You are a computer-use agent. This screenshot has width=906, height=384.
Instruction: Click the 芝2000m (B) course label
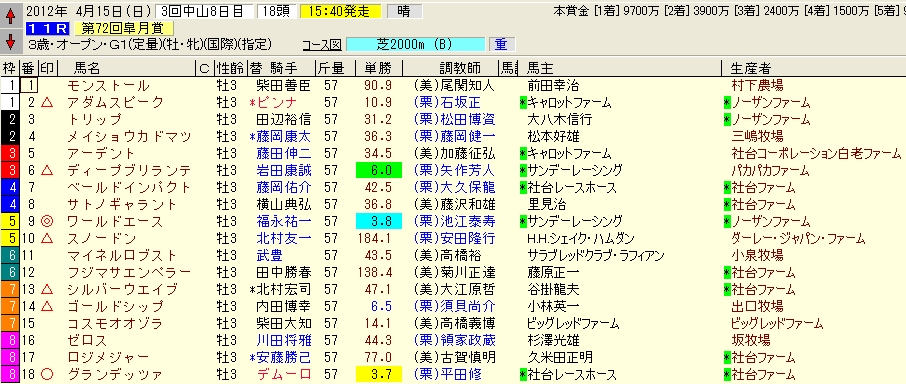point(416,45)
